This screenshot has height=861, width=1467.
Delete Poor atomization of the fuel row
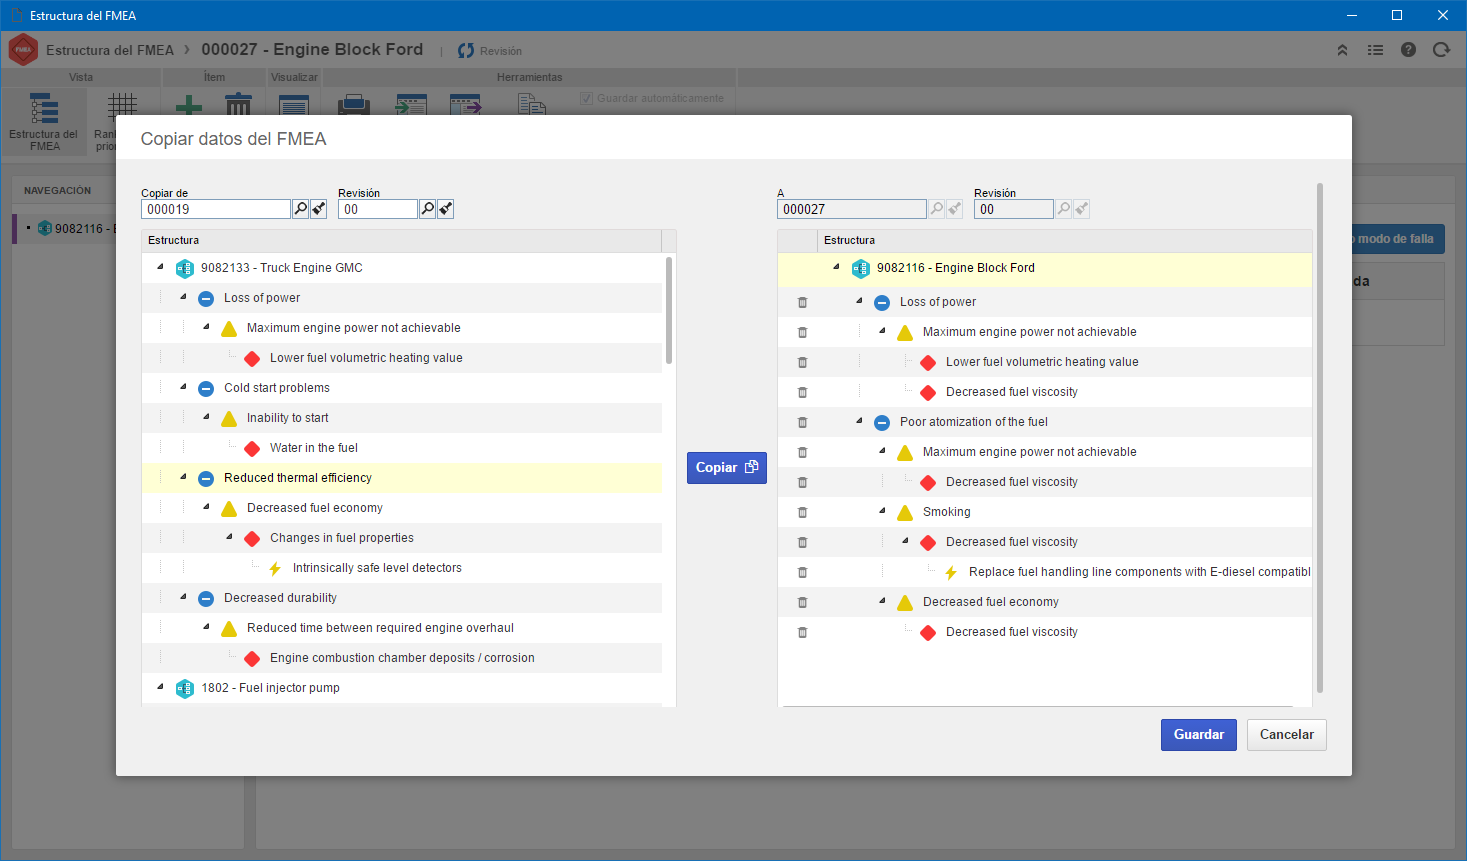point(802,422)
